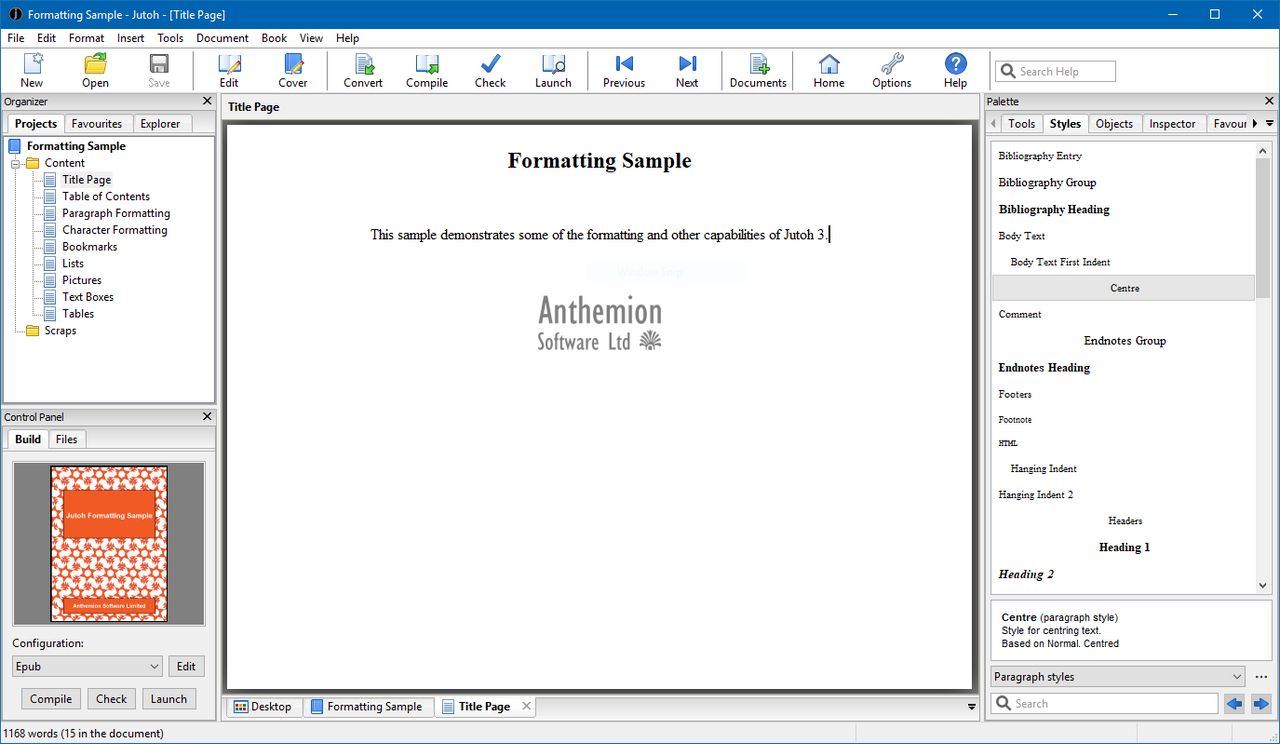
Task: Open the Palette tab list dropdown arrow
Action: coord(1270,124)
